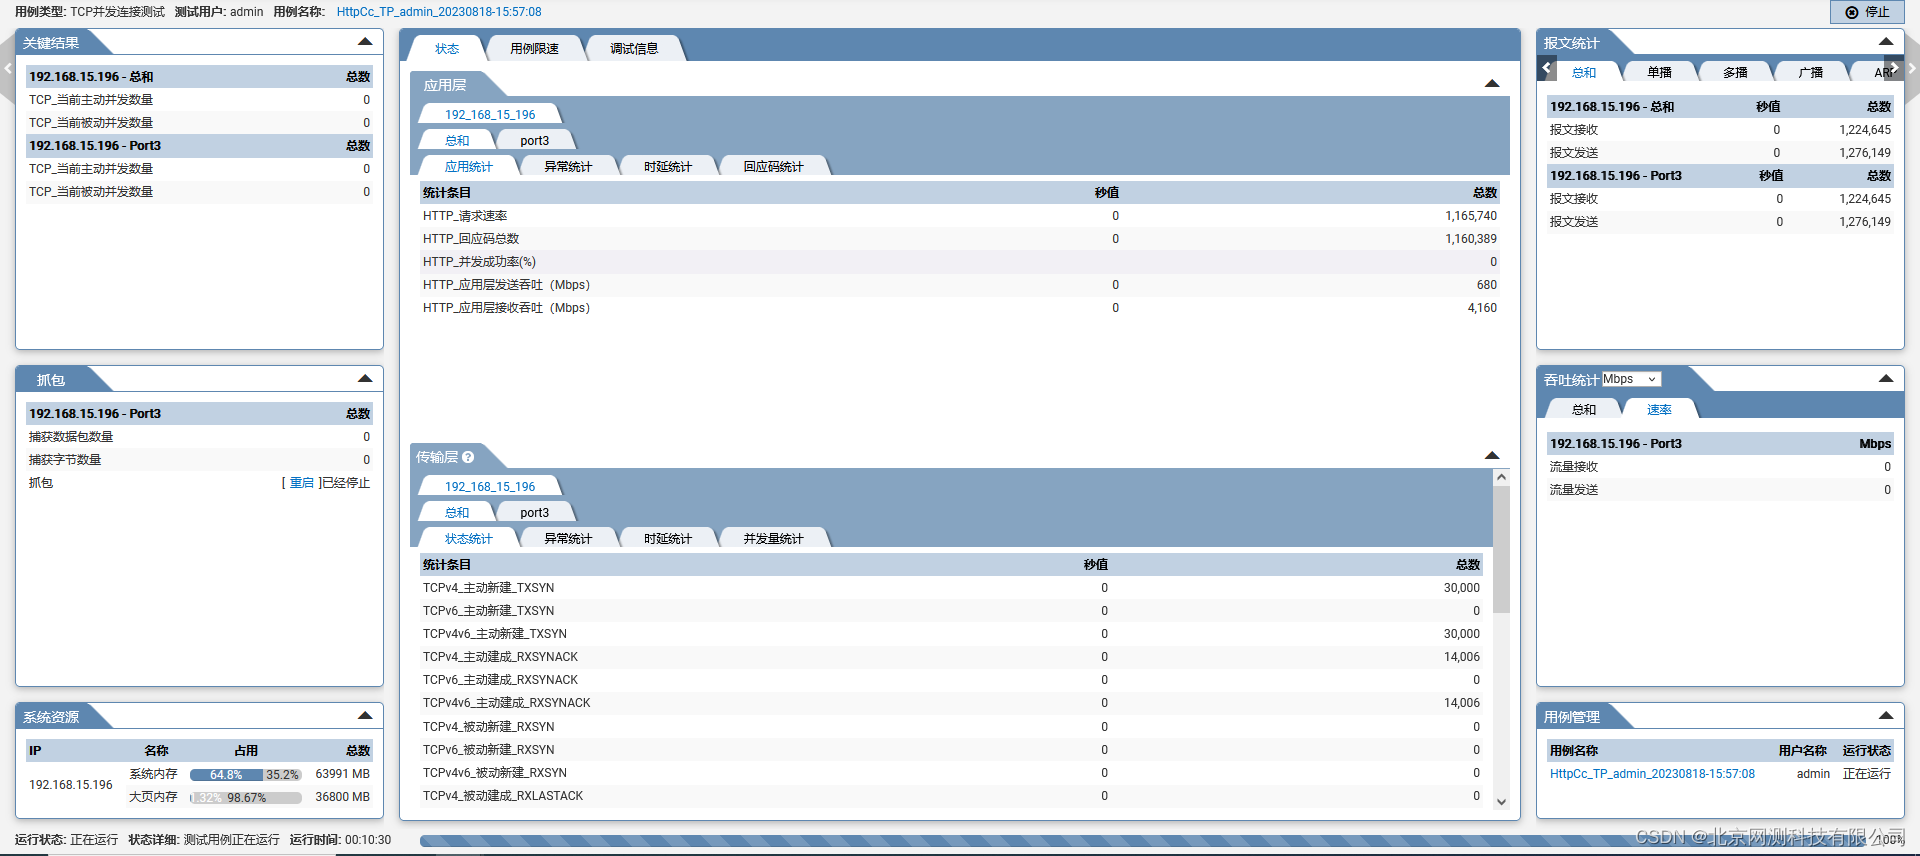Viewport: 1920px width, 856px height.
Task: Click the right page-edge collapse arrow
Action: click(1912, 69)
